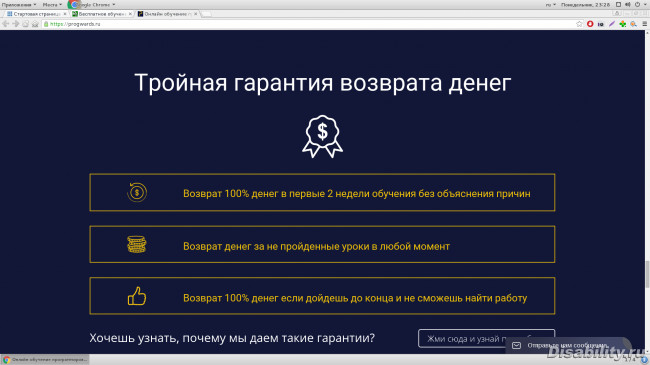The width and height of the screenshot is (650, 365).
Task: Go back with the browser back arrow
Action: 5,24
